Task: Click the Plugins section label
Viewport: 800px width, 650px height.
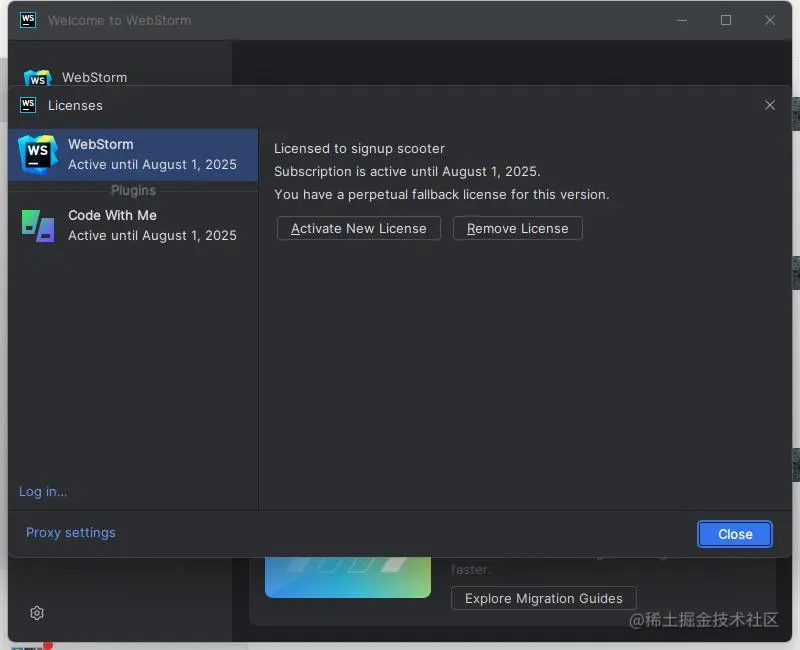Action: (133, 190)
